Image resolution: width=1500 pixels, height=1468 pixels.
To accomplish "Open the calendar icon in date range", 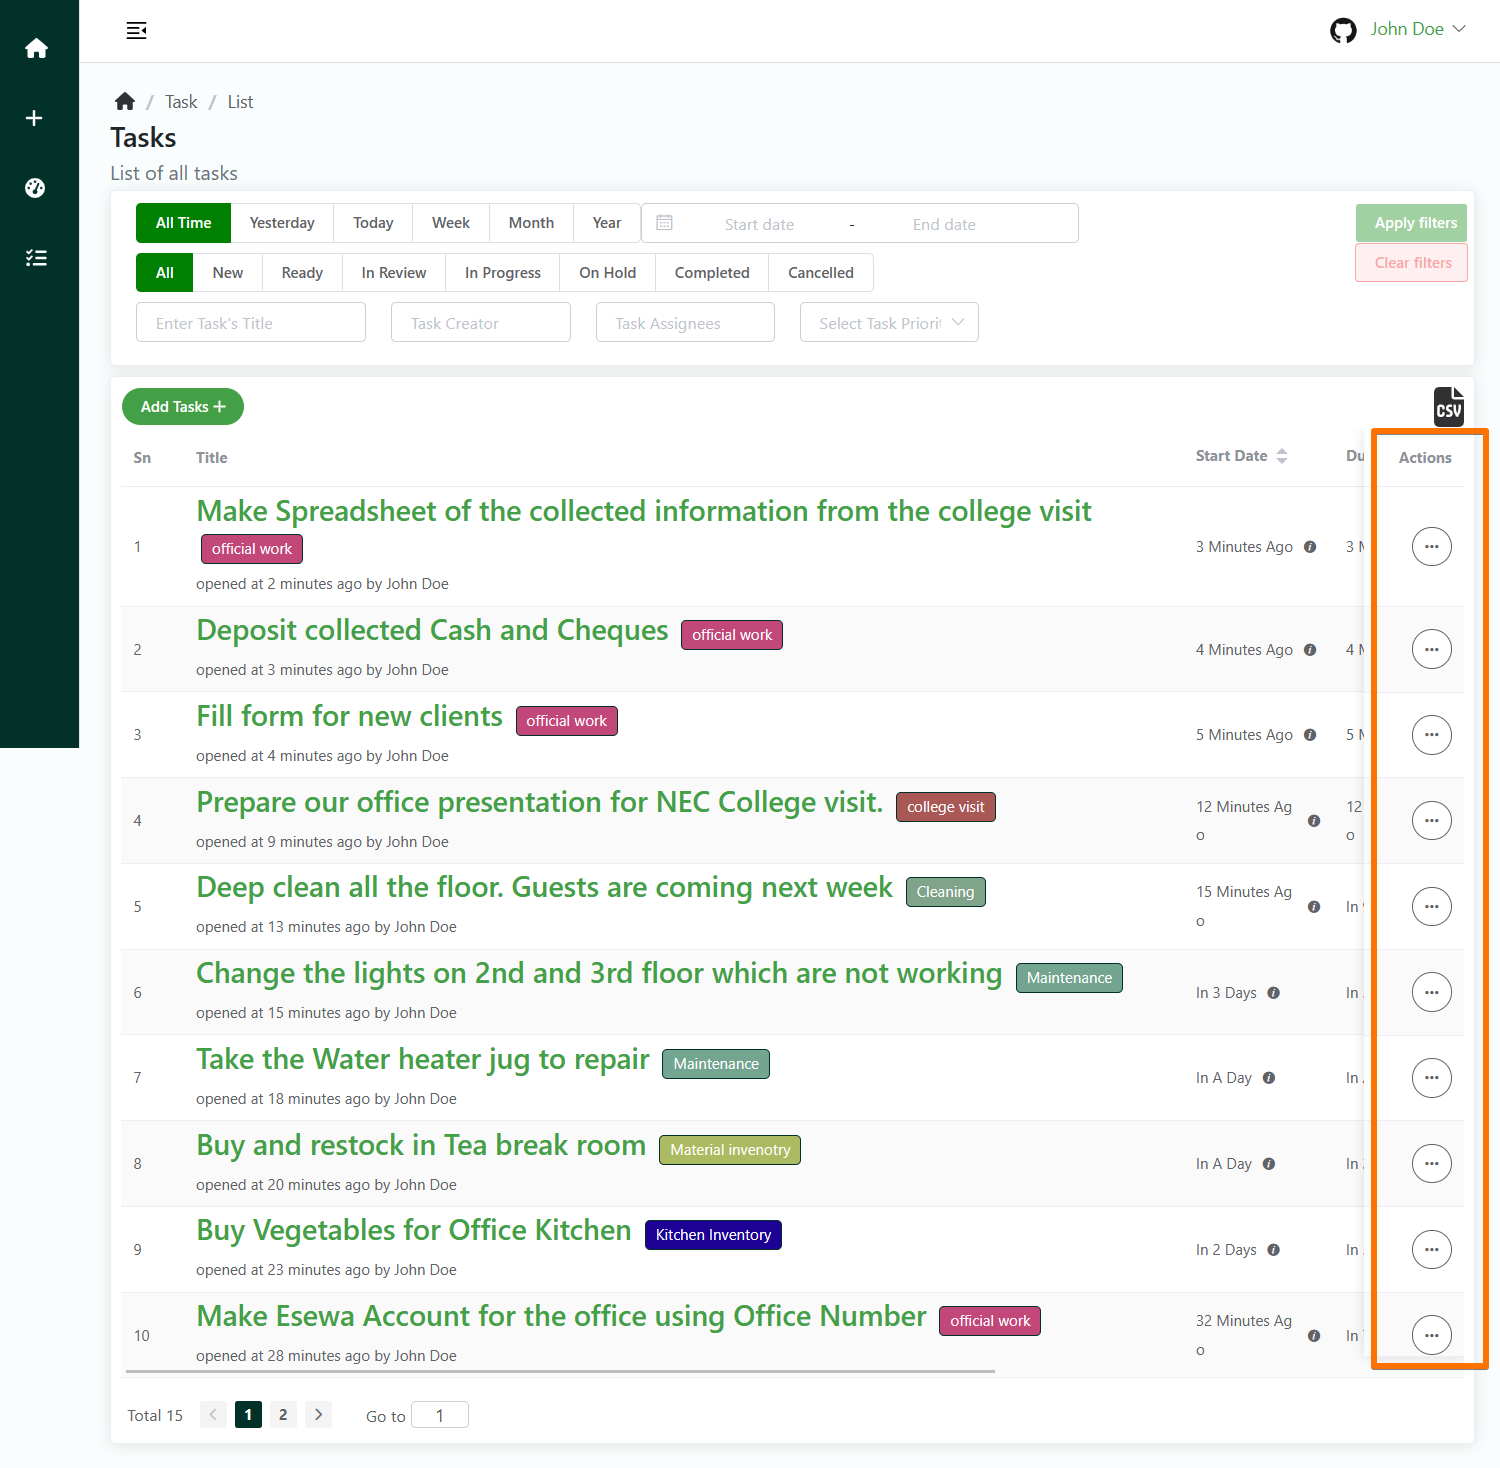I will [664, 223].
